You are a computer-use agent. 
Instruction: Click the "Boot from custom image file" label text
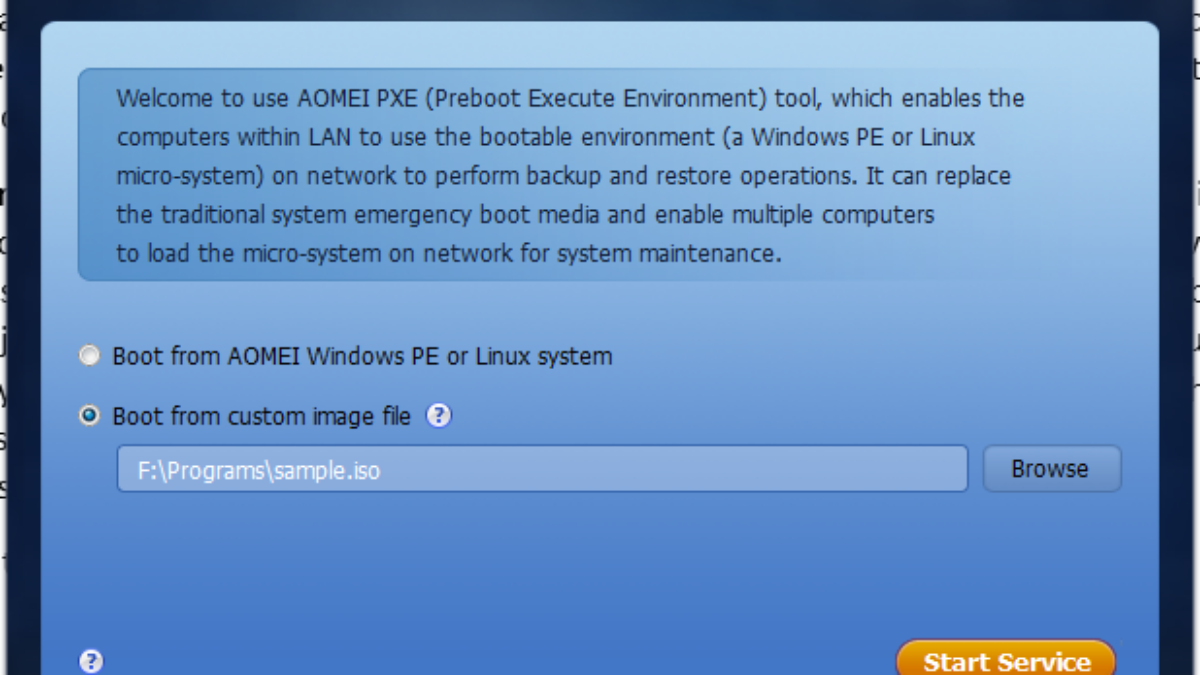coord(261,416)
